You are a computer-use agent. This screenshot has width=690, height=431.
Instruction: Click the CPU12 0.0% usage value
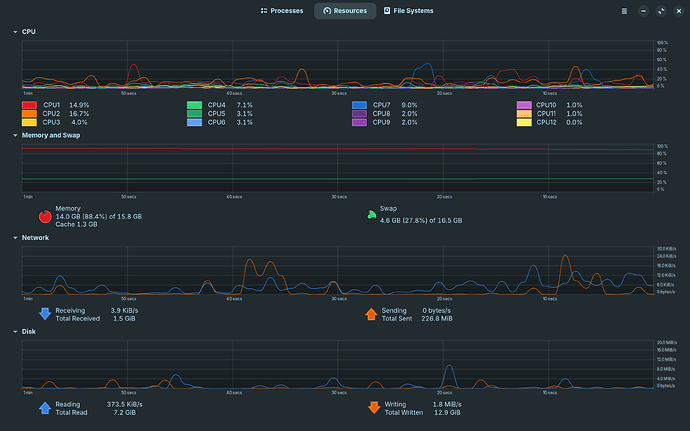574,122
